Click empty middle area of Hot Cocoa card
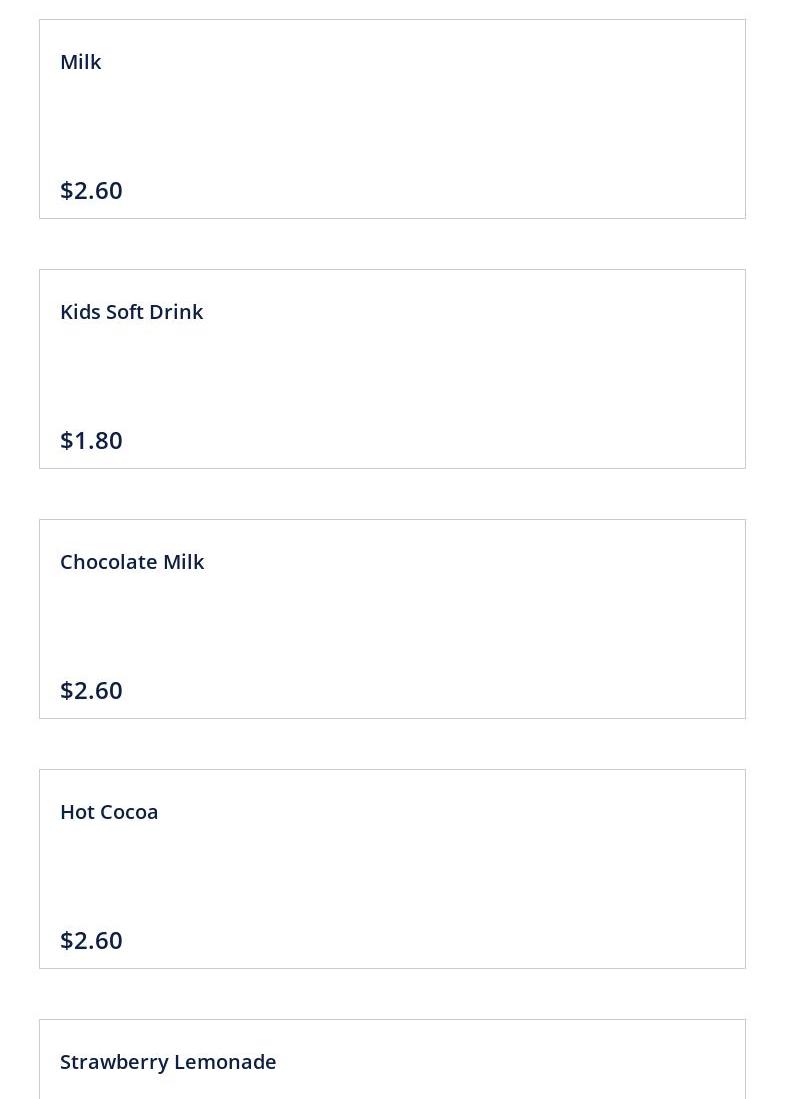Image resolution: width=785 pixels, height=1099 pixels. click(x=392, y=875)
